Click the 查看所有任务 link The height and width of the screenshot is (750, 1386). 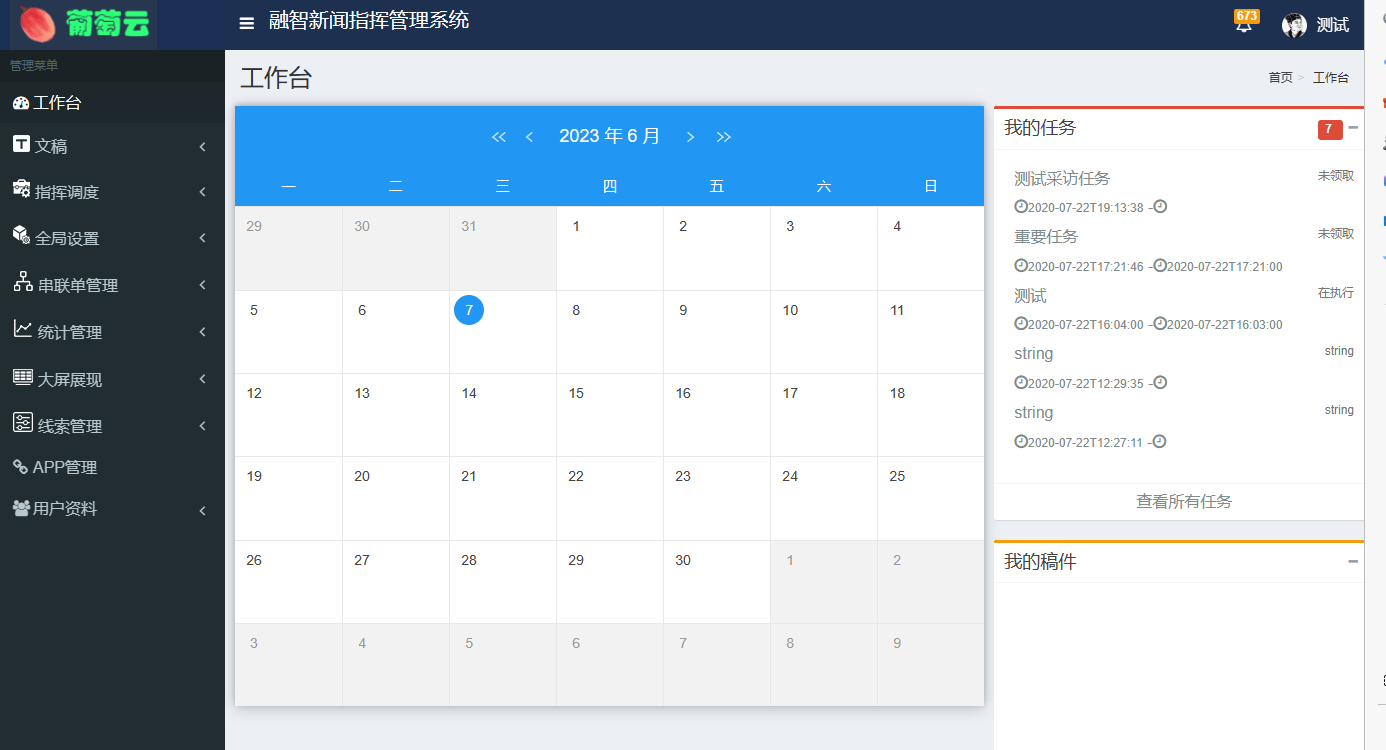coord(1183,502)
